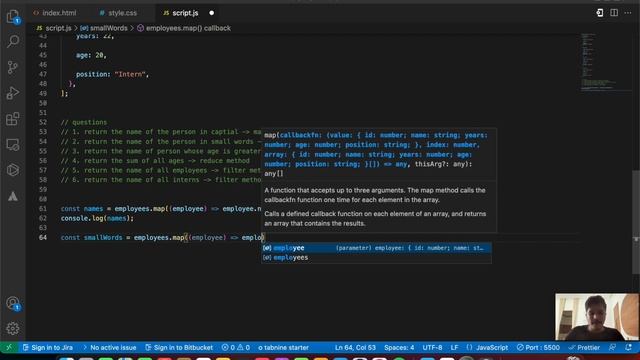Click Ln 64, Col 53 position indicator
This screenshot has width=640, height=360.
(355, 348)
